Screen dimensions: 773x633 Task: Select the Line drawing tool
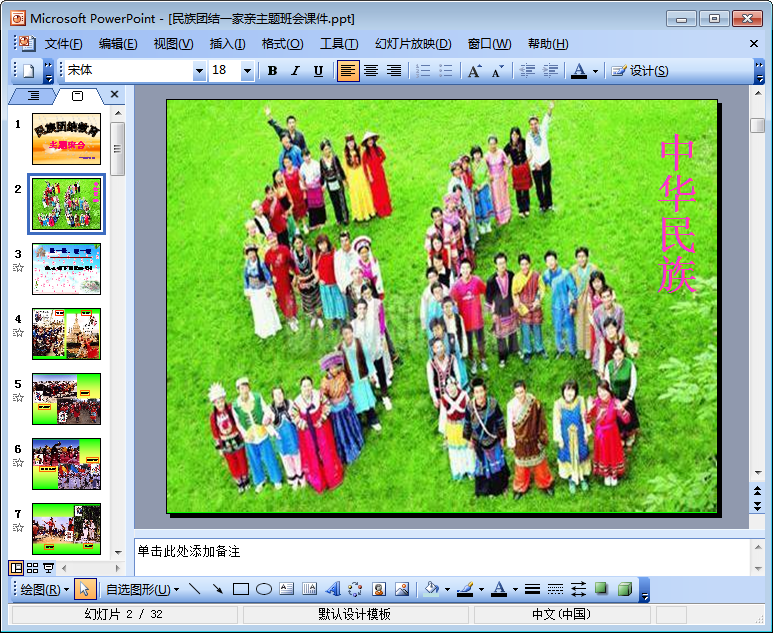(195, 589)
